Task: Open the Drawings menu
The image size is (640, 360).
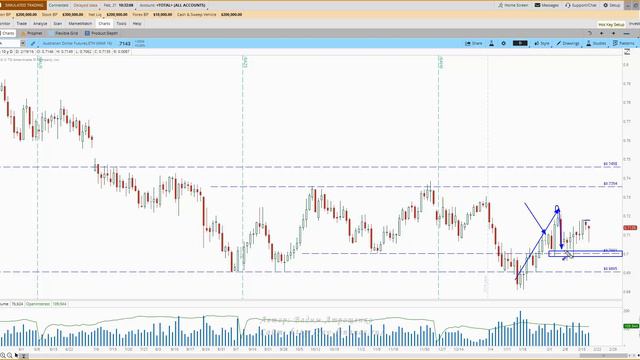Action: tap(568, 43)
